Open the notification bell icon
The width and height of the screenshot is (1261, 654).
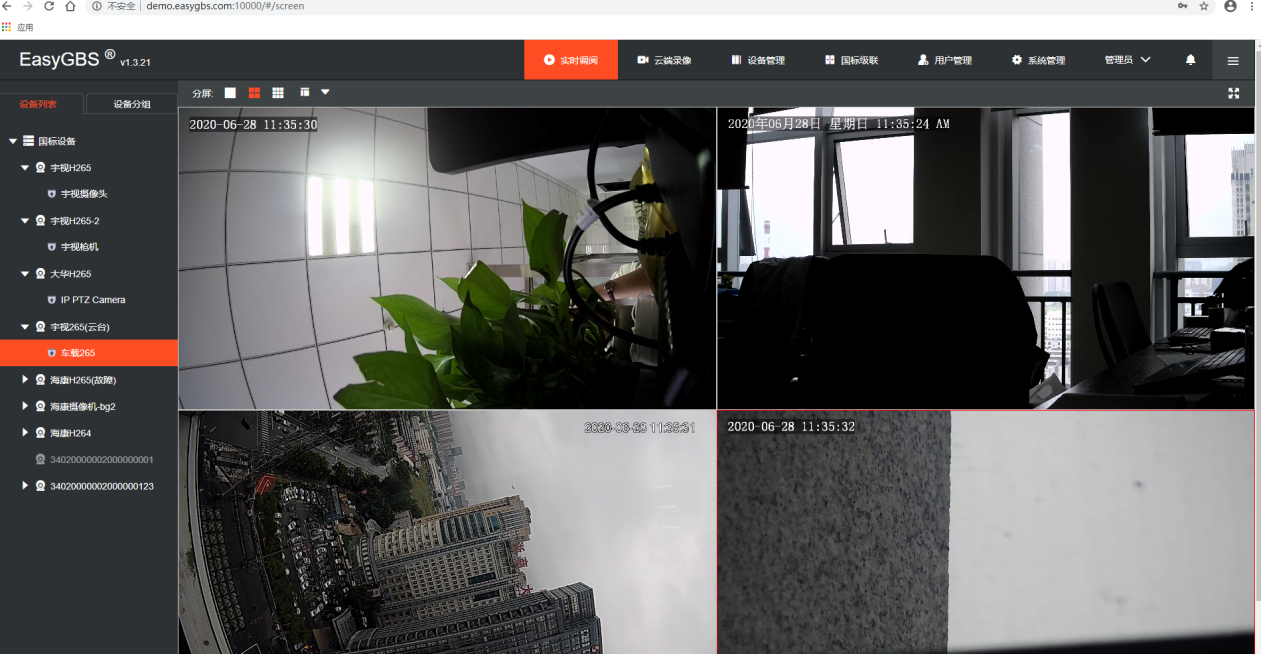[1189, 59]
